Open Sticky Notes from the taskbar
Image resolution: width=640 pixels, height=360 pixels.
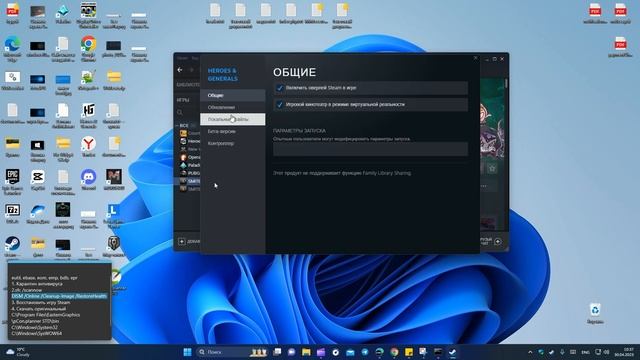tap(409, 352)
